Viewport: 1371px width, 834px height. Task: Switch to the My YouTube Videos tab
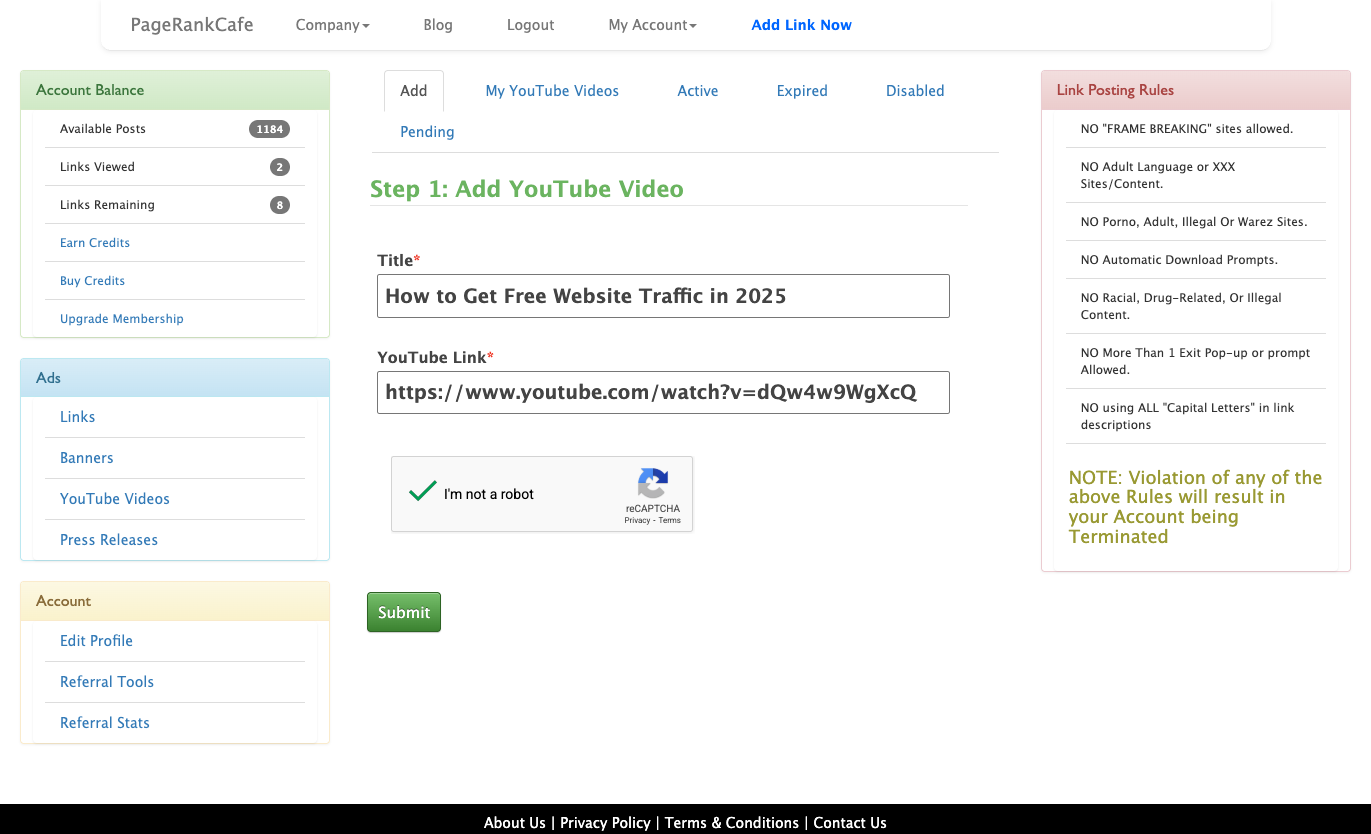pyautogui.click(x=551, y=90)
